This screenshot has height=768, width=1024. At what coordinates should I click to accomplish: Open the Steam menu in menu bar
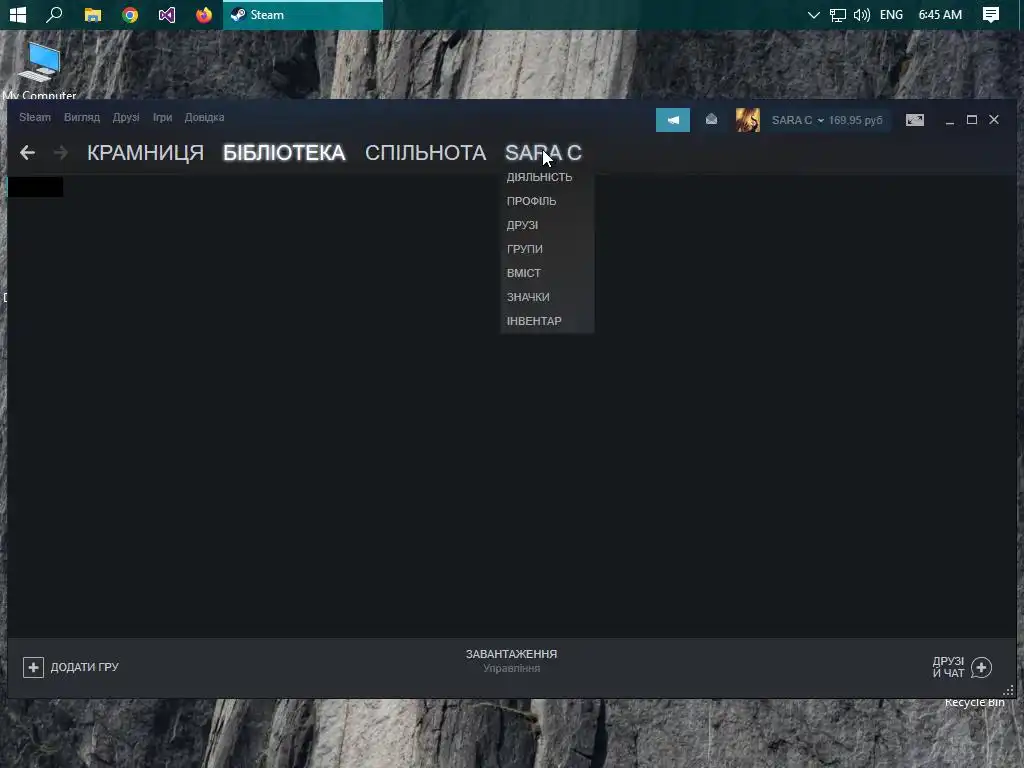click(35, 118)
